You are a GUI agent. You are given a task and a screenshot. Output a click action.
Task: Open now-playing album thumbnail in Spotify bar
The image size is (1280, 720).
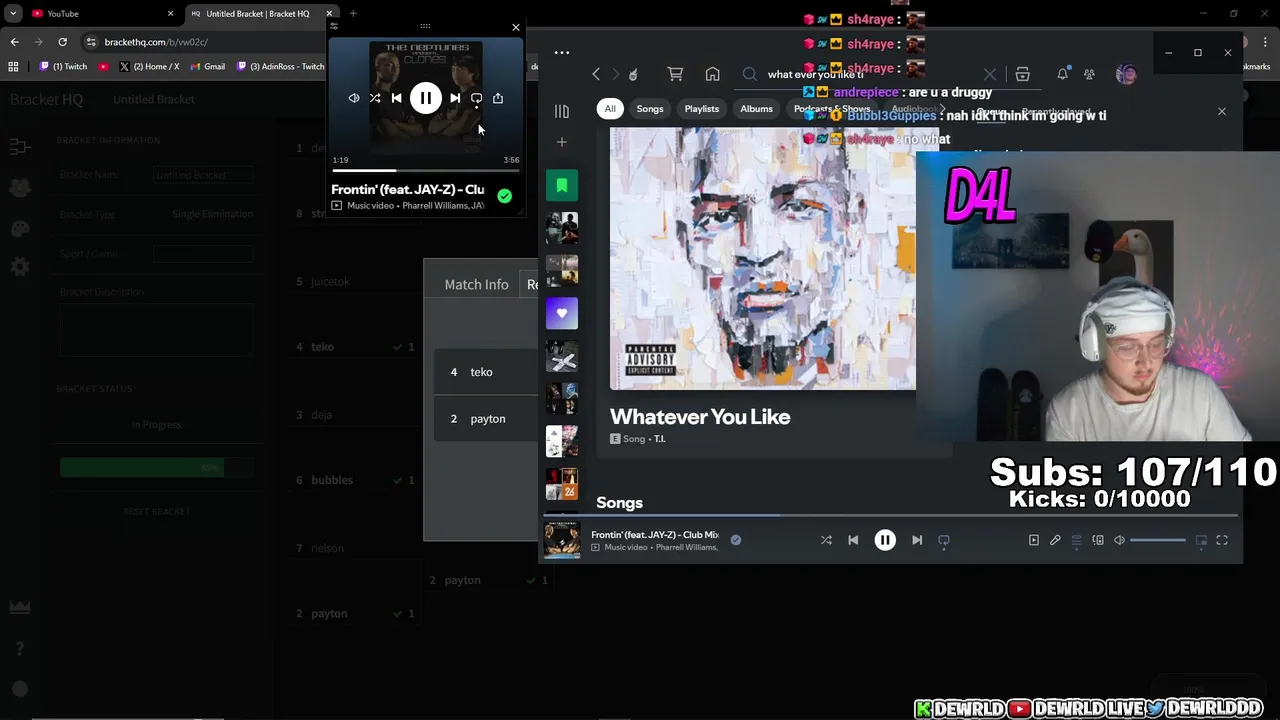pyautogui.click(x=562, y=540)
